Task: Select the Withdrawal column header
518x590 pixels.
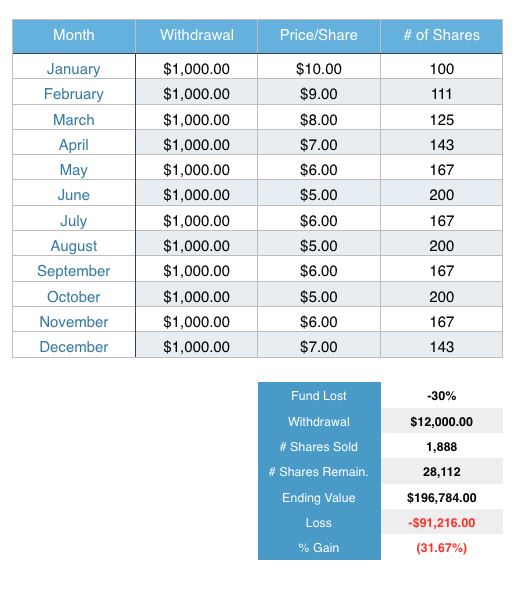Action: [x=196, y=35]
